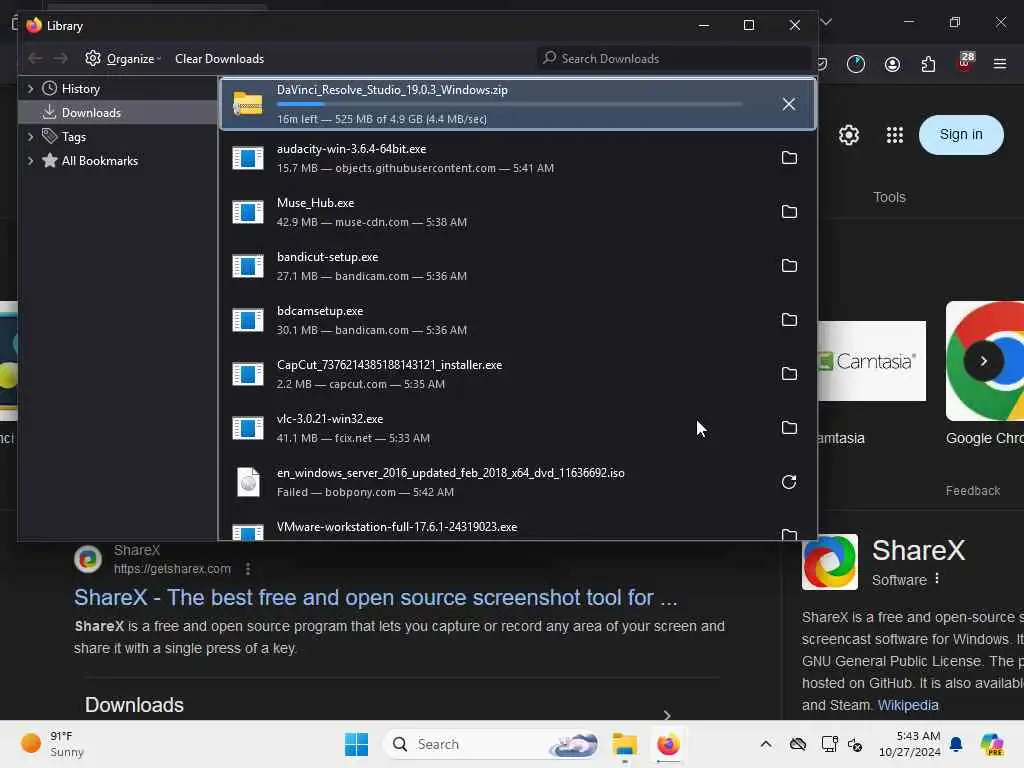Open ShareX search result title link

pyautogui.click(x=376, y=598)
